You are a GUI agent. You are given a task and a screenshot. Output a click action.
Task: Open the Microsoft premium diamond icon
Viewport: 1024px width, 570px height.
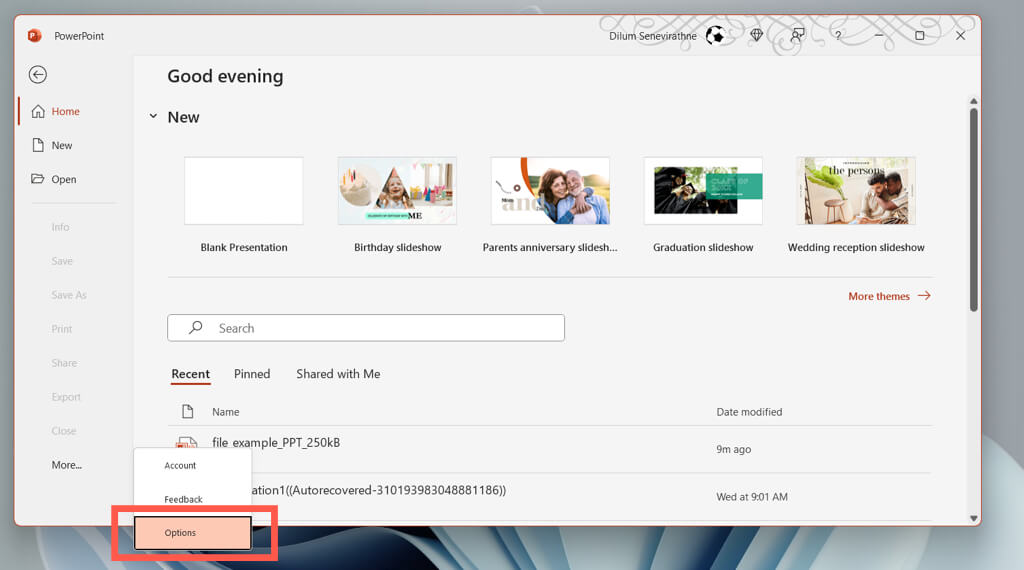point(756,35)
